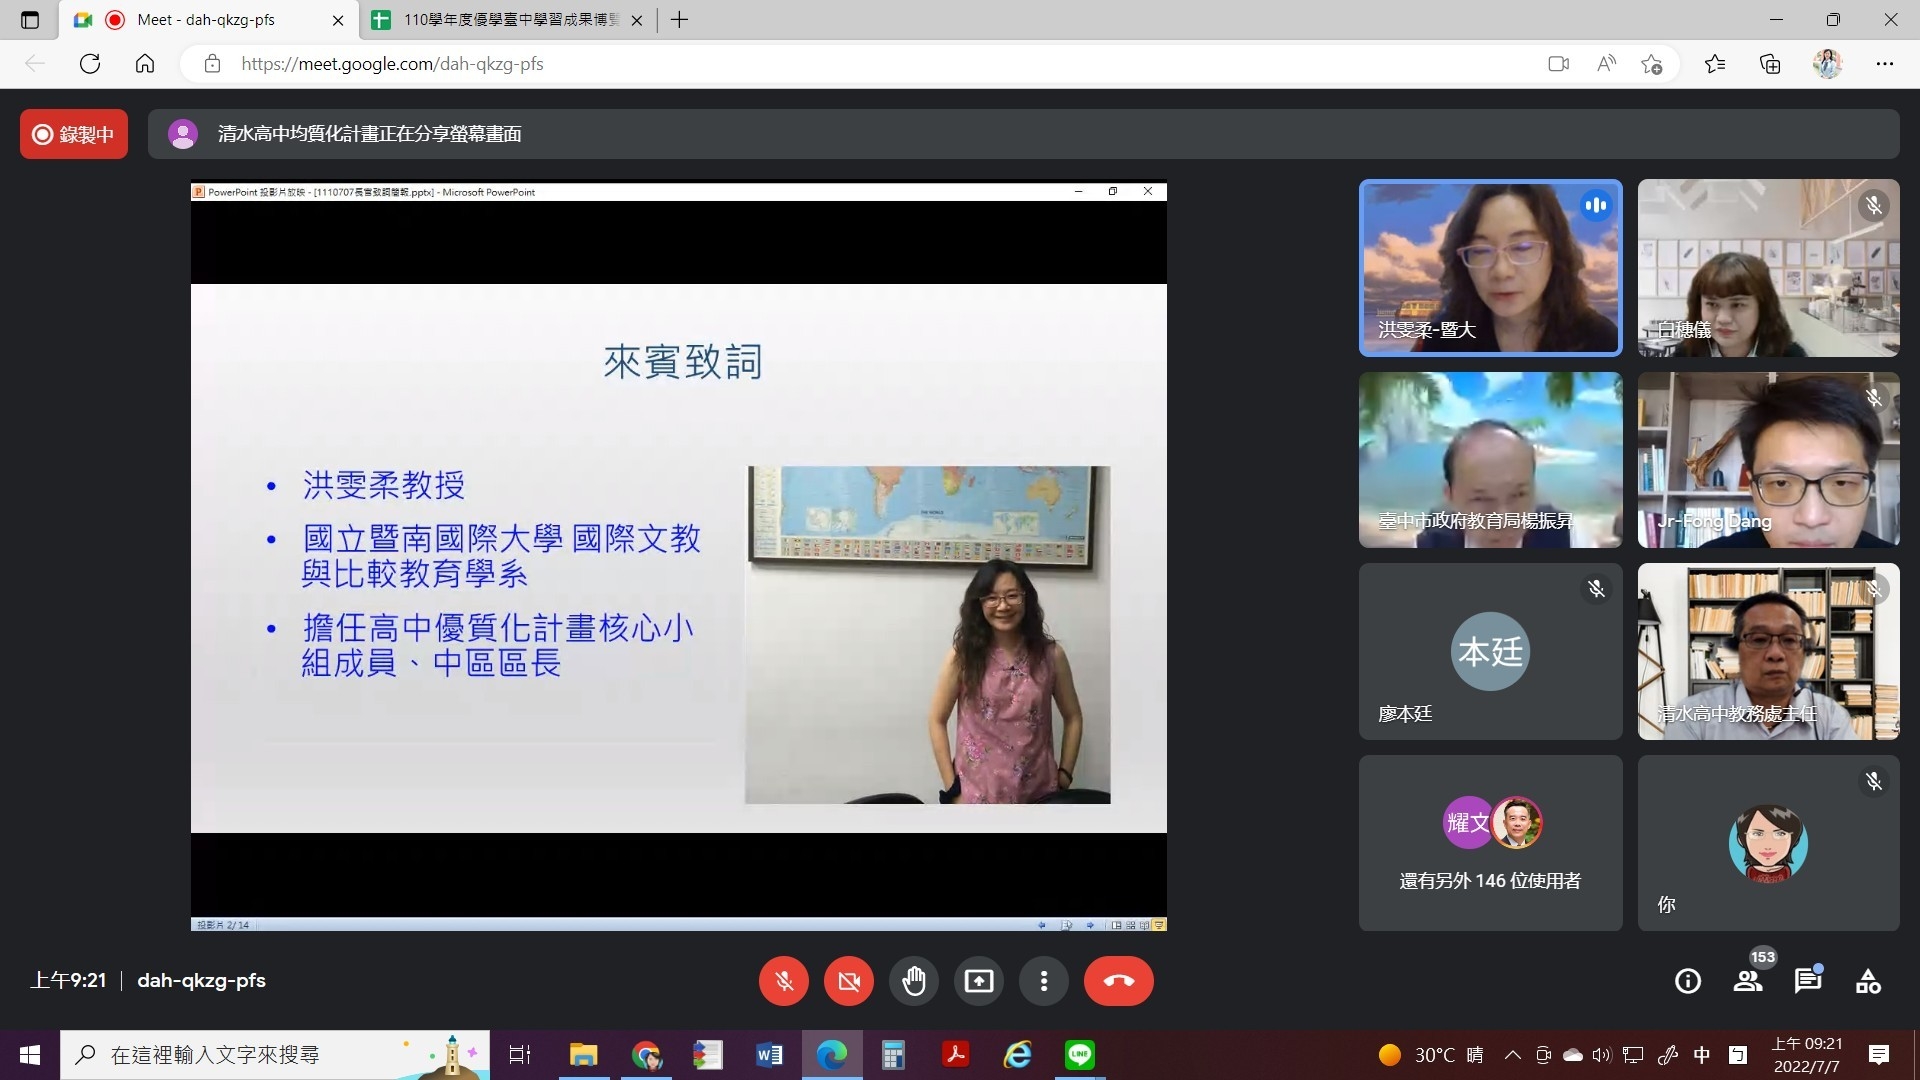The width and height of the screenshot is (1920, 1080).
Task: Open tile showing 還有另外 146 位使用者
Action: click(1490, 843)
